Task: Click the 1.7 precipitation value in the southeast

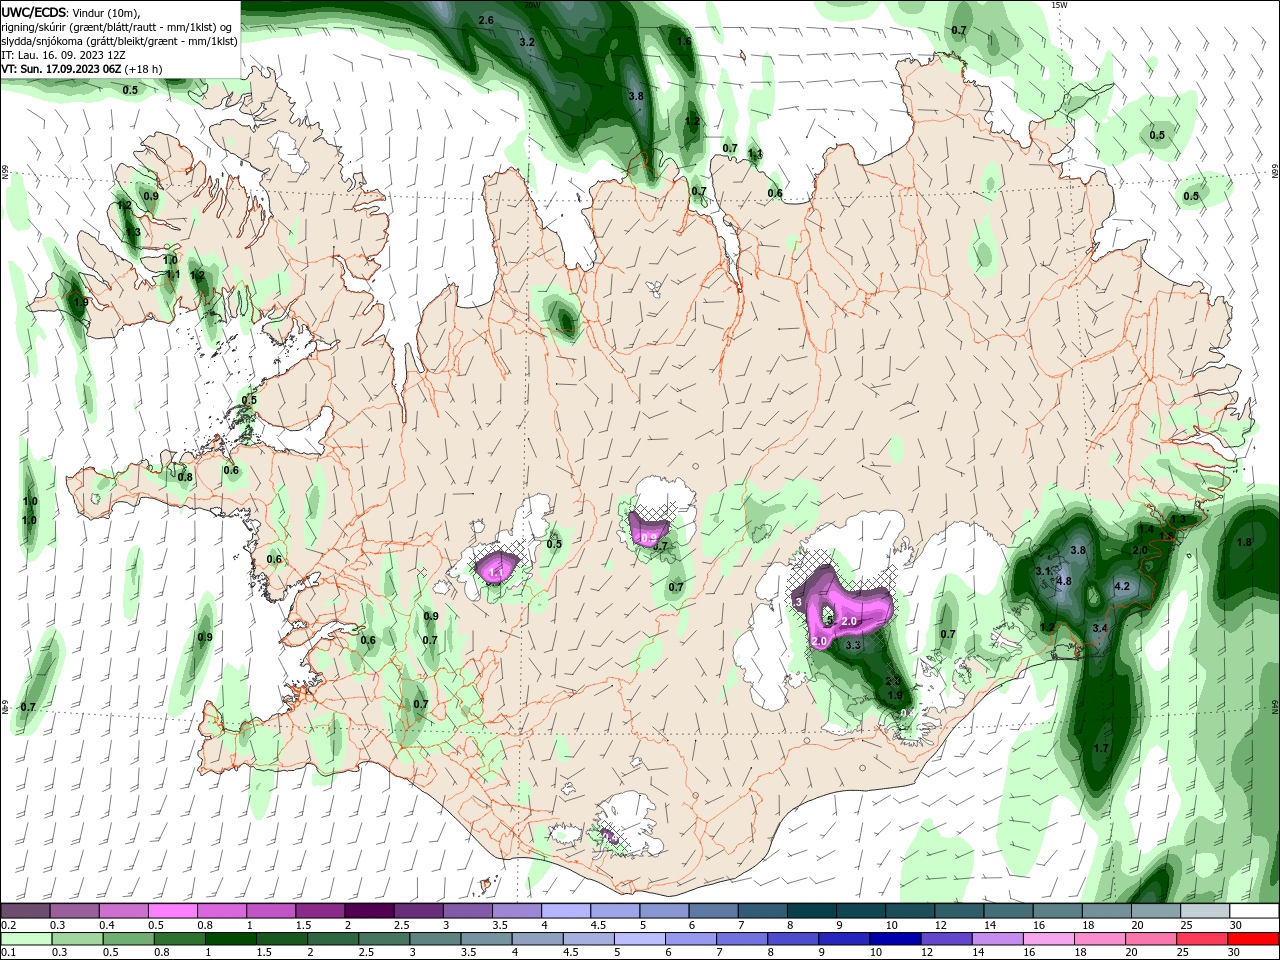Action: pos(1101,748)
